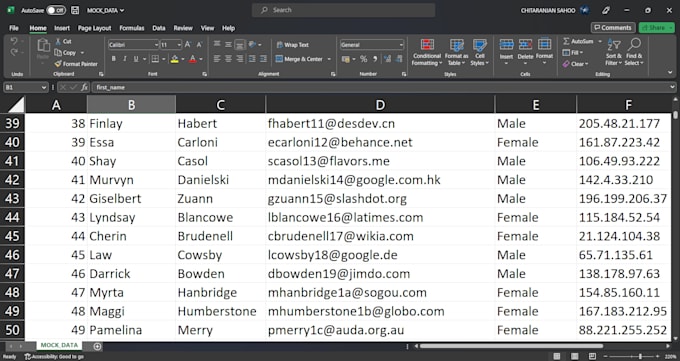Expand the formula bar chevron

coord(672,87)
